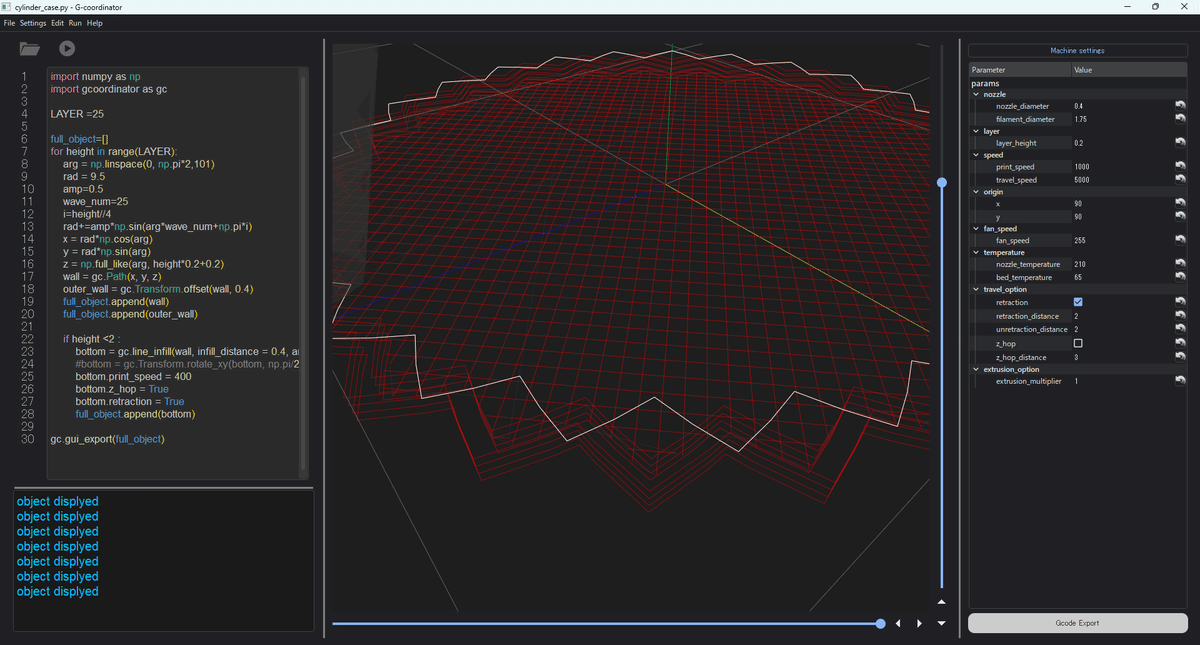This screenshot has height=645, width=1200.
Task: Reset nozzle_temperature with its reset icon
Action: [x=1180, y=263]
